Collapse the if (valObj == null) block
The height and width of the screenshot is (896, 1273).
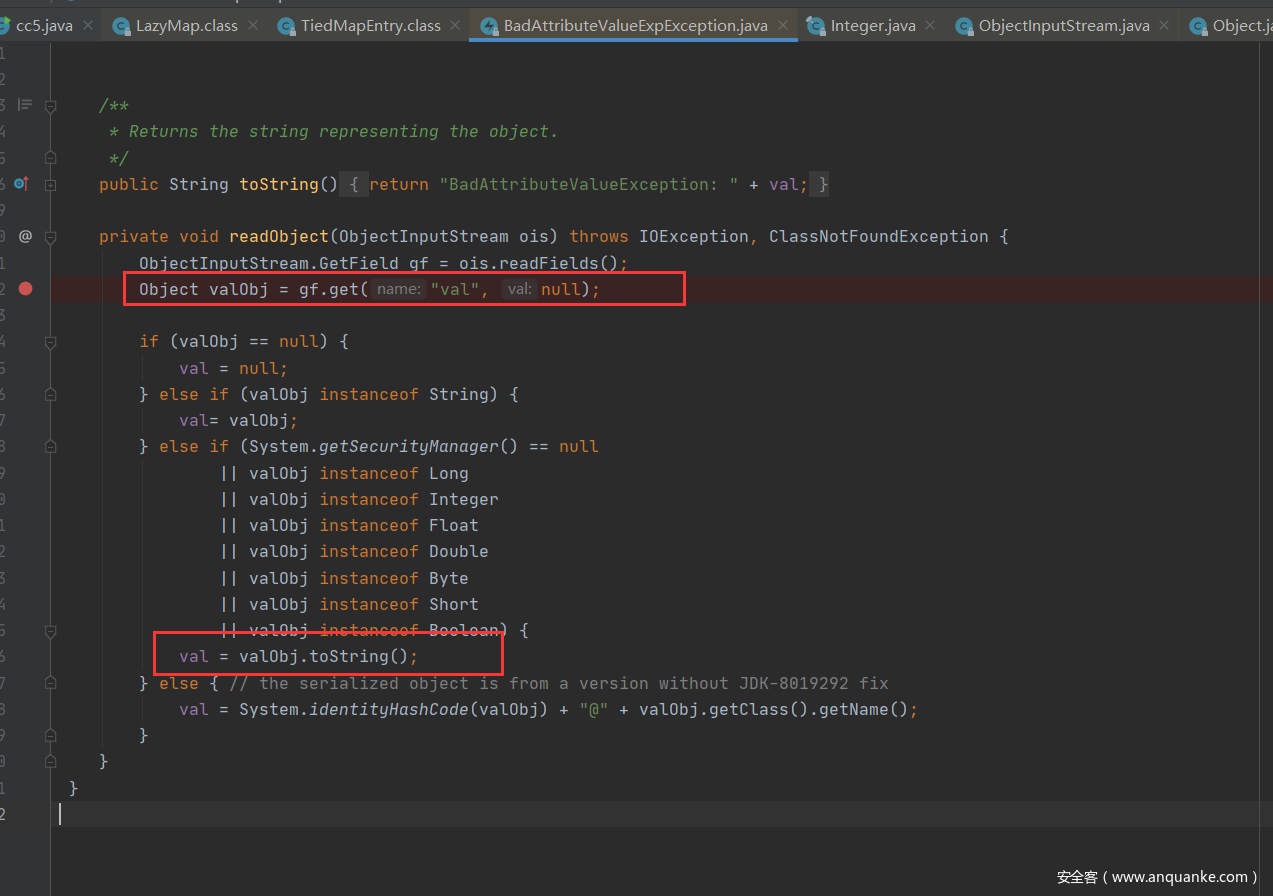(50, 342)
